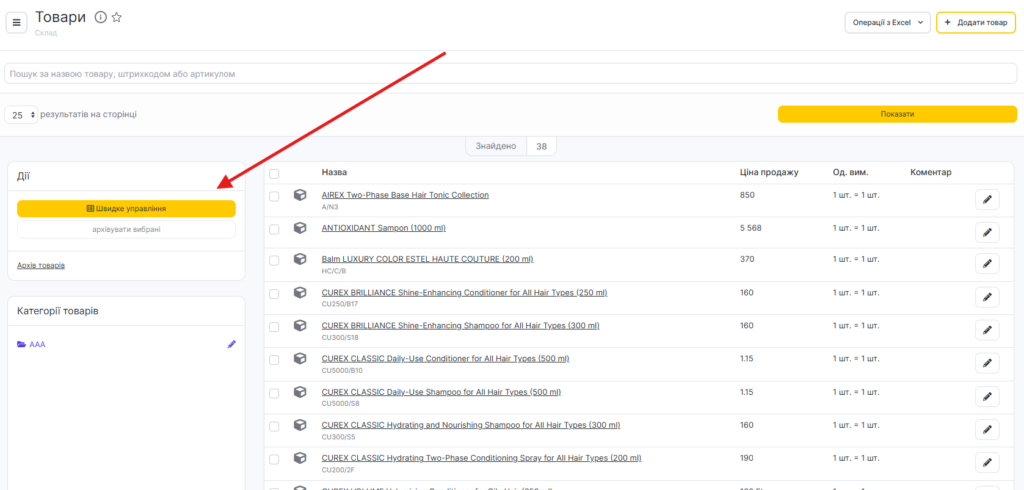Screen dimensions: 1024x490
Task: Open the hamburger sidebar menu
Action: 16,22
